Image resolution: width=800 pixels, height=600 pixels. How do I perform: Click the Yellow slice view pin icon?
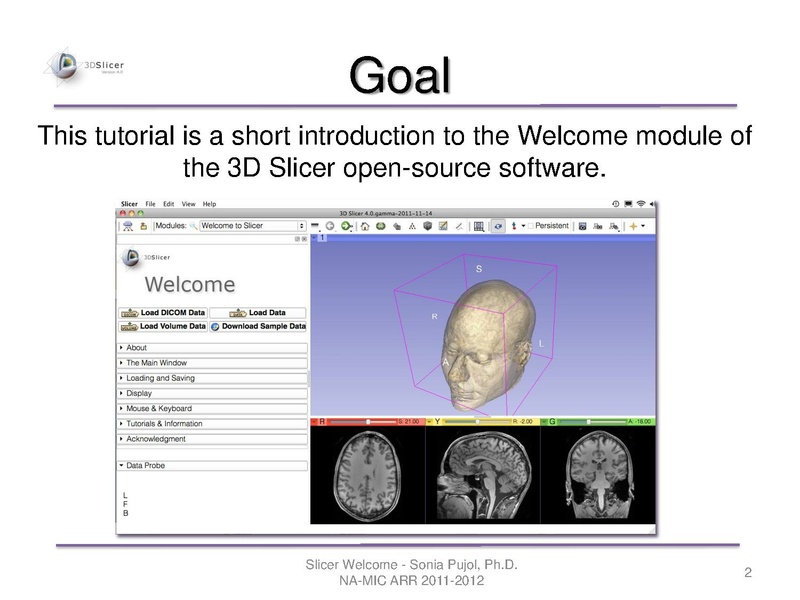430,421
